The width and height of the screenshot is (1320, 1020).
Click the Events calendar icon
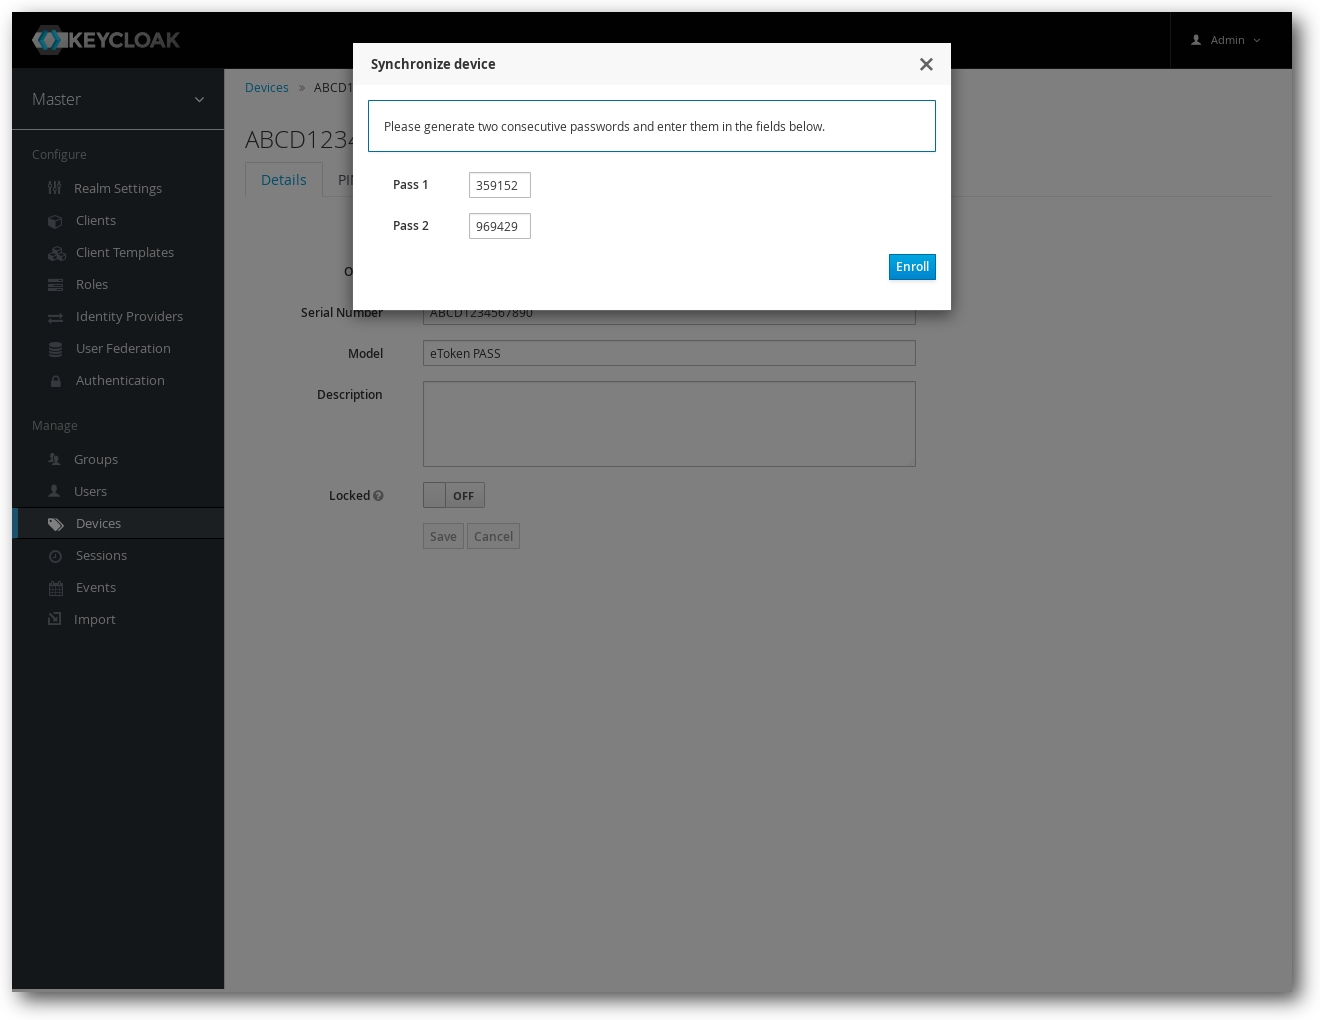[56, 588]
